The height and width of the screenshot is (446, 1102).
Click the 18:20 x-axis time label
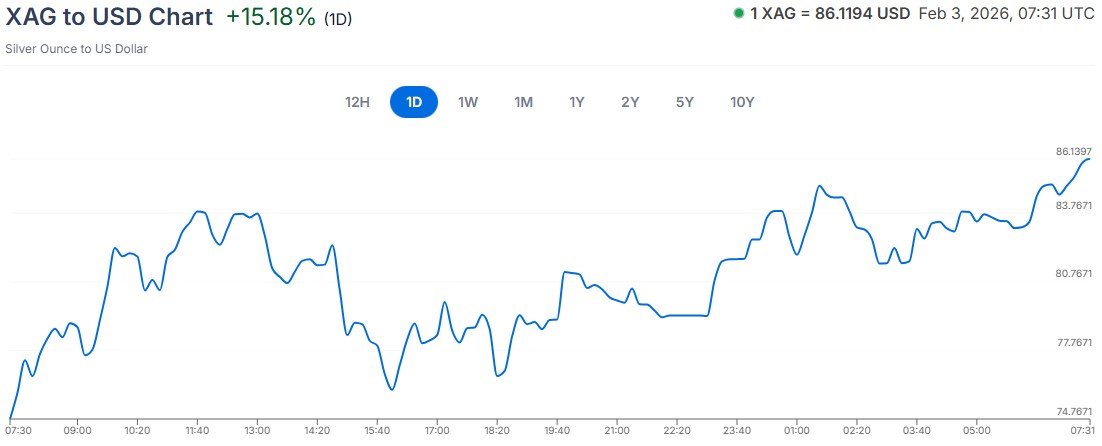pyautogui.click(x=497, y=429)
